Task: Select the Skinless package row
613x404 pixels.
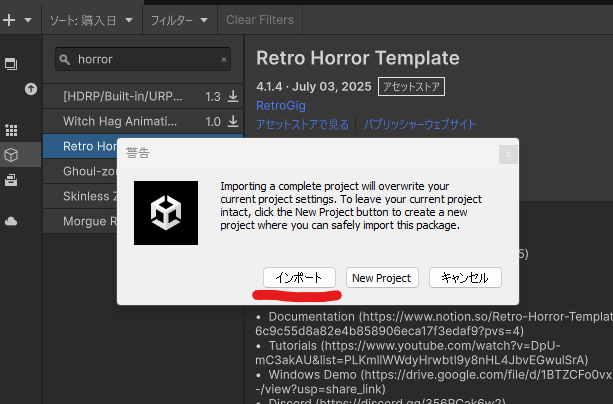Action: (x=80, y=196)
